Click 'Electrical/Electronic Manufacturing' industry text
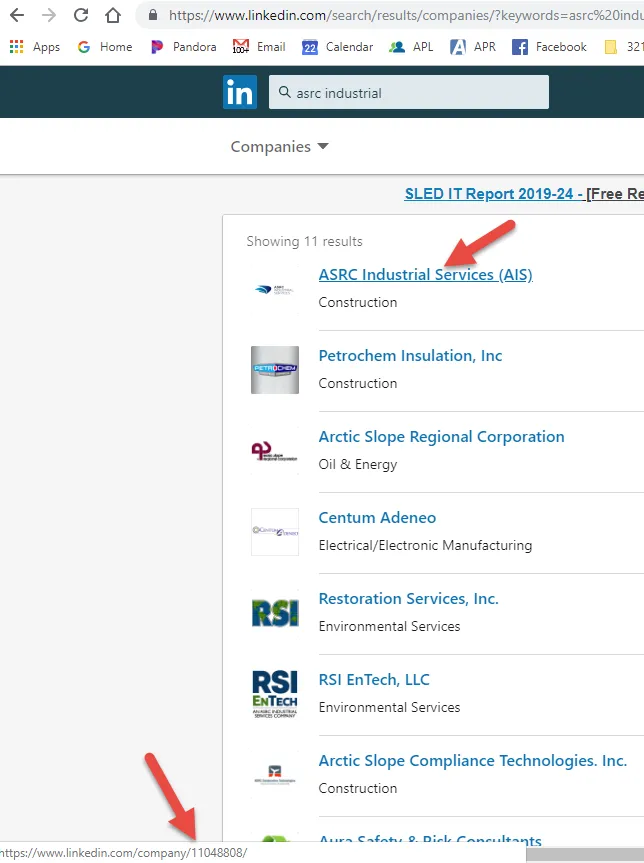Viewport: 644px width, 863px height. click(x=425, y=545)
